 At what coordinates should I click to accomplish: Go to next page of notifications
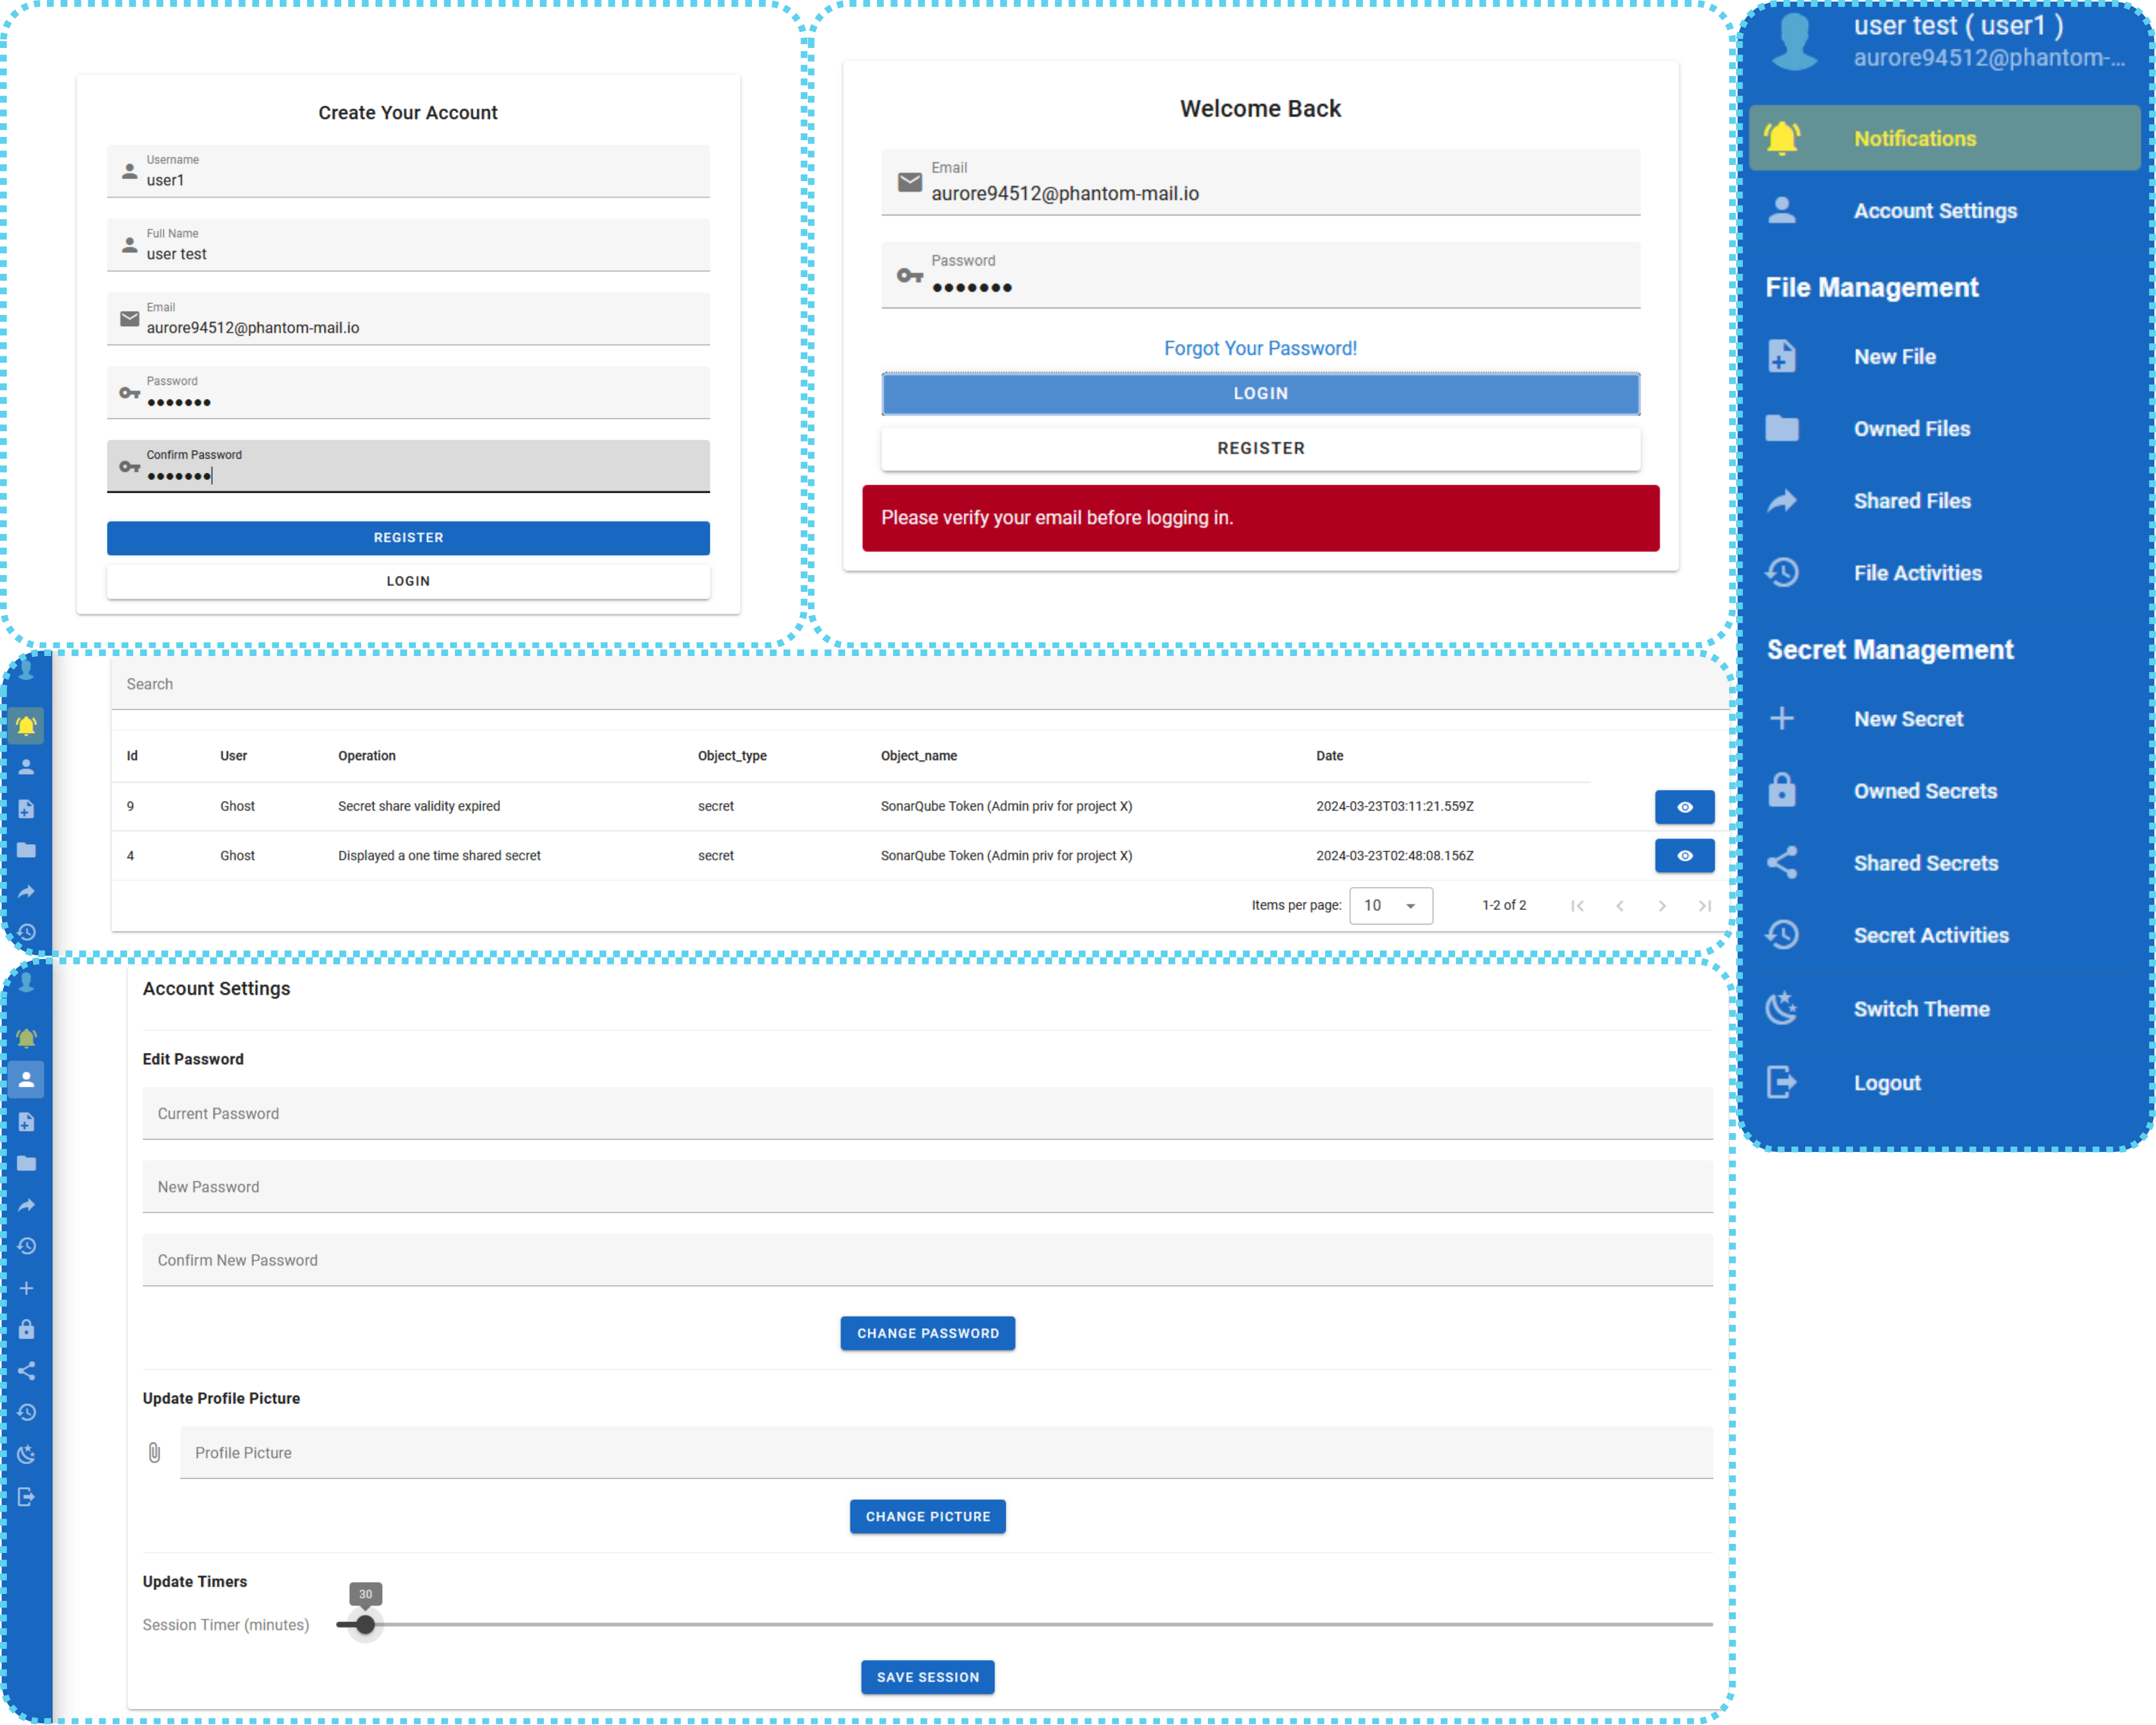1662,906
